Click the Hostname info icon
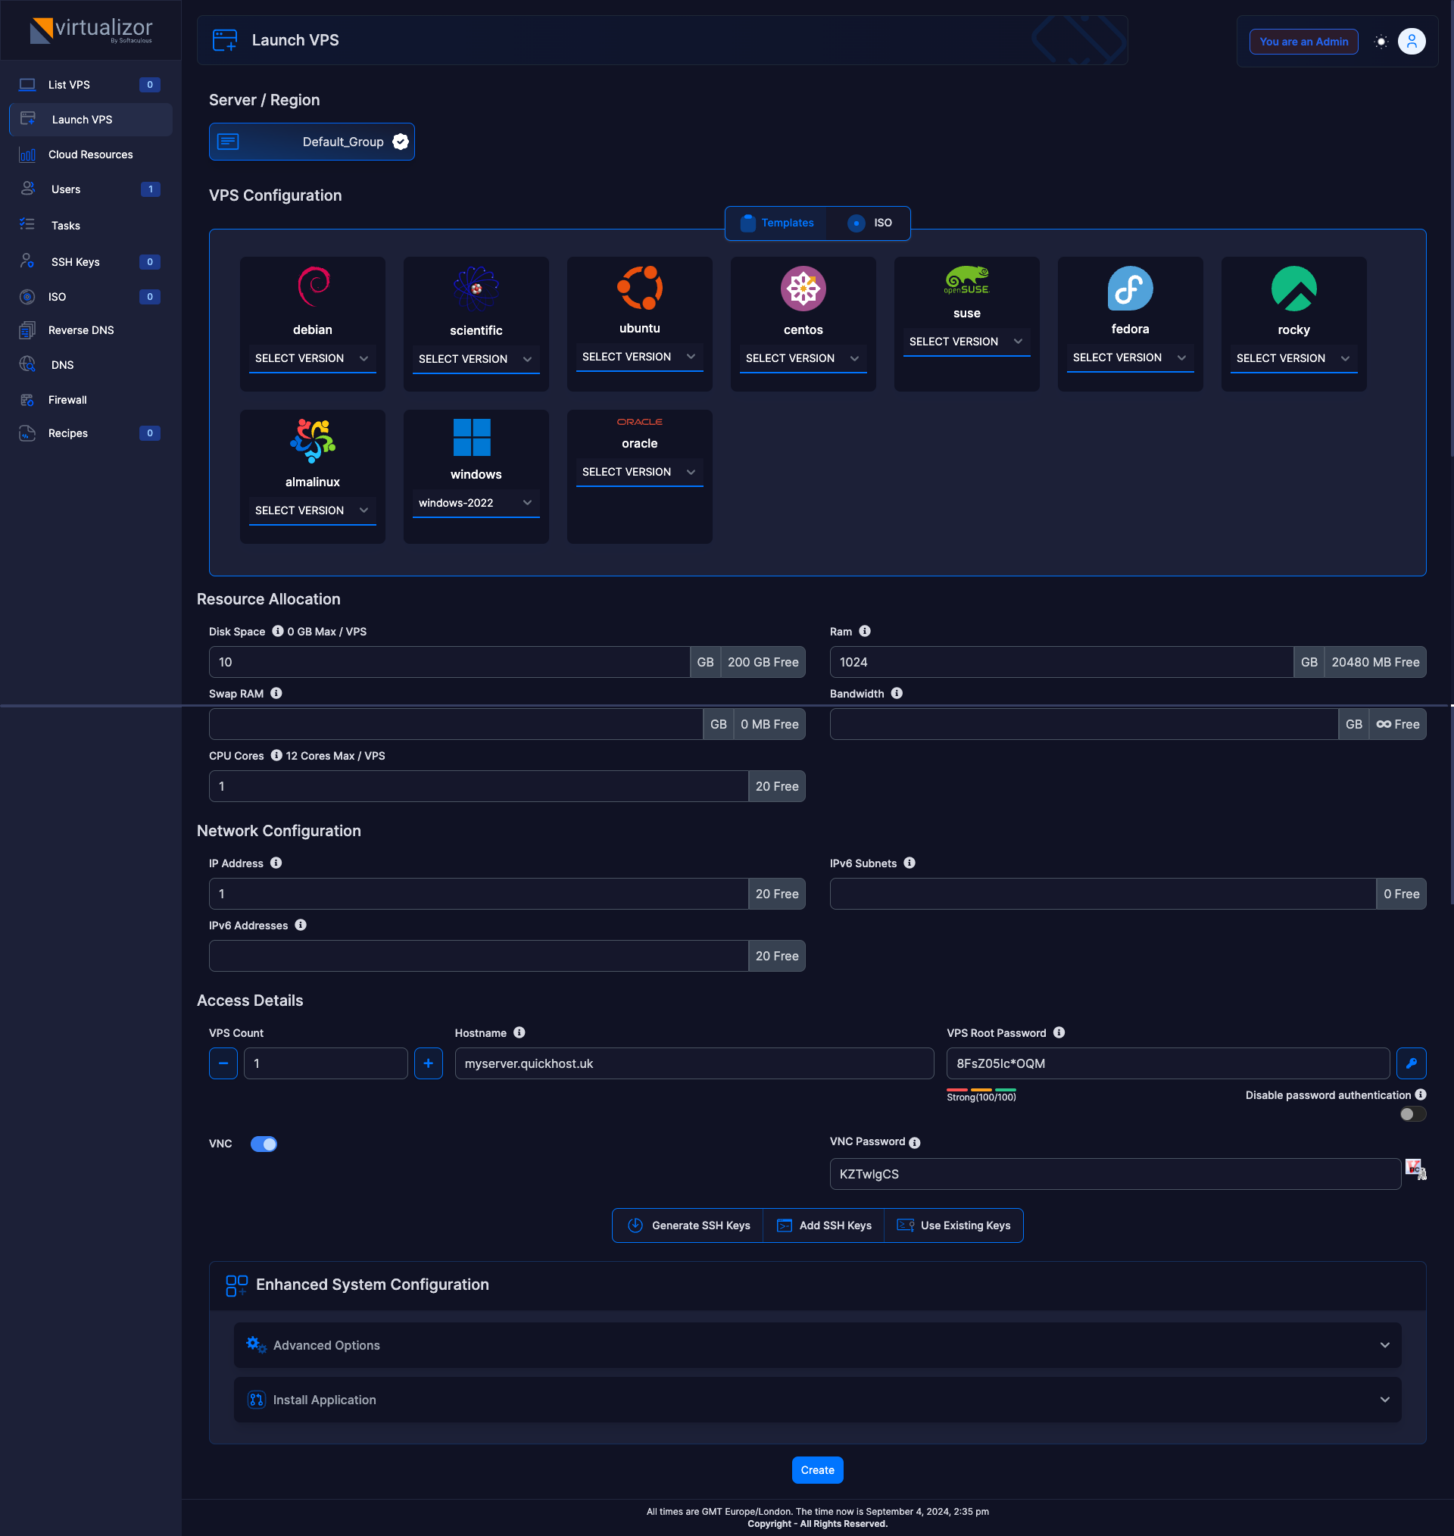 (519, 1033)
